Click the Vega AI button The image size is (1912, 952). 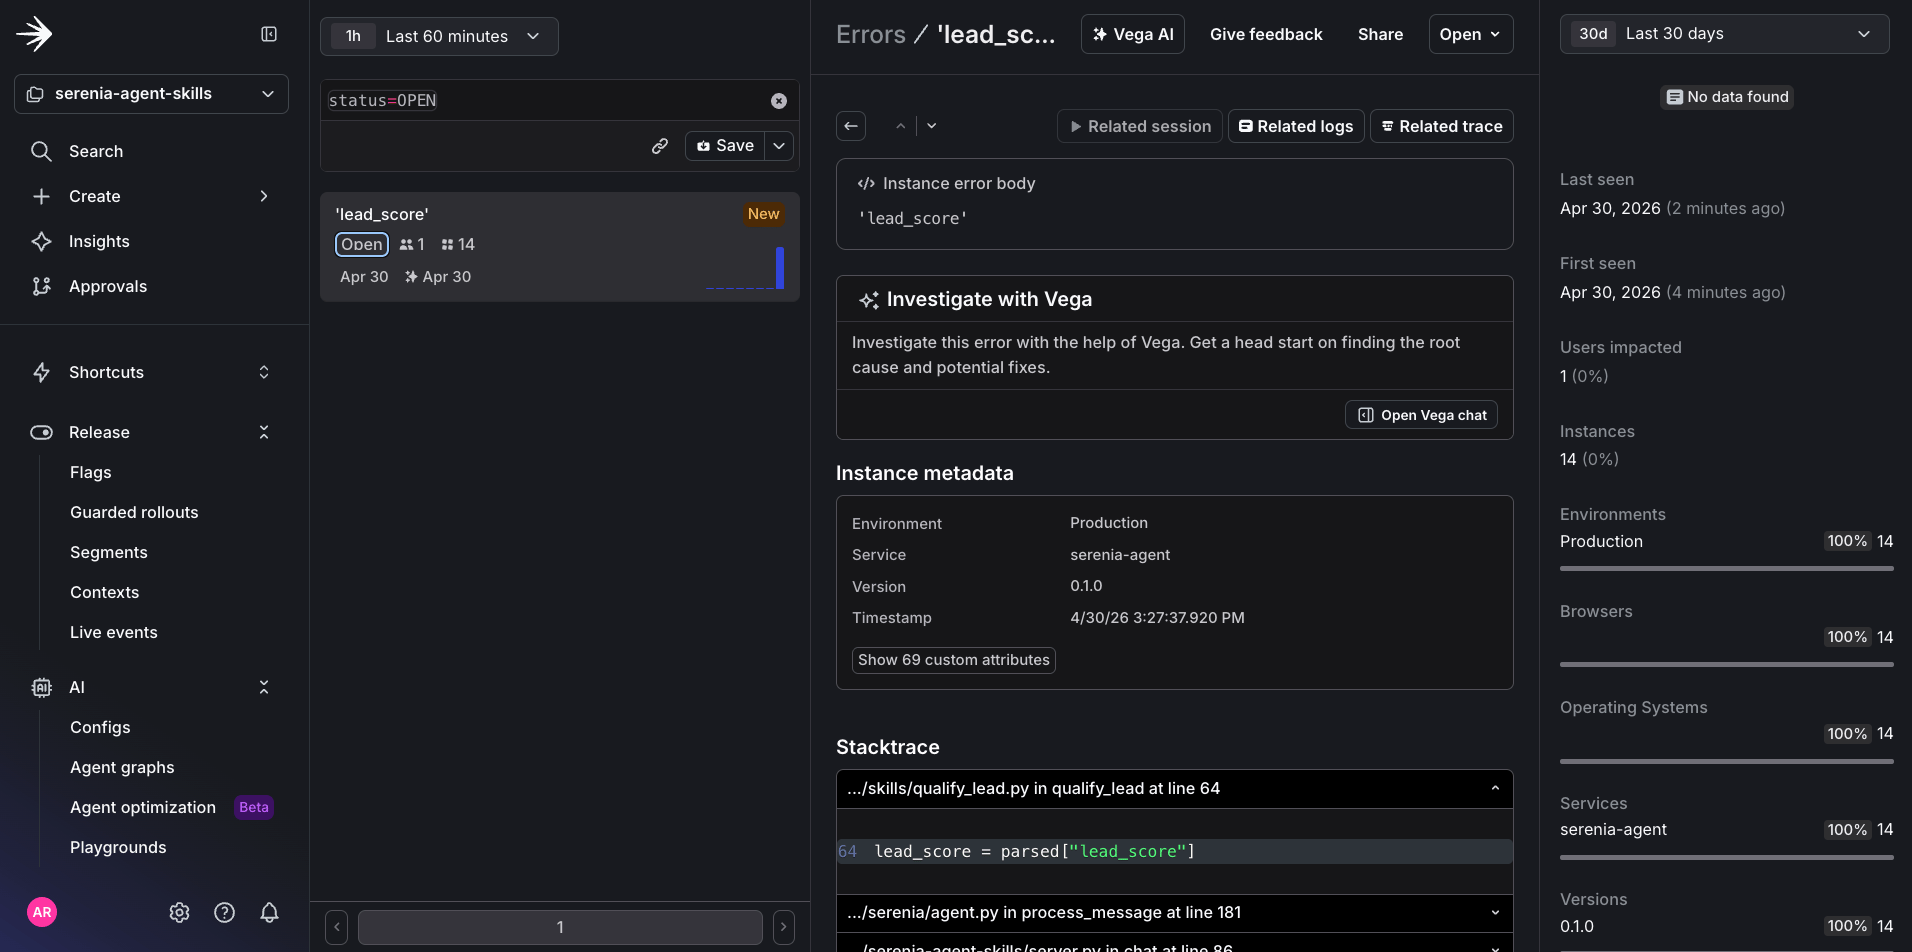(x=1133, y=34)
